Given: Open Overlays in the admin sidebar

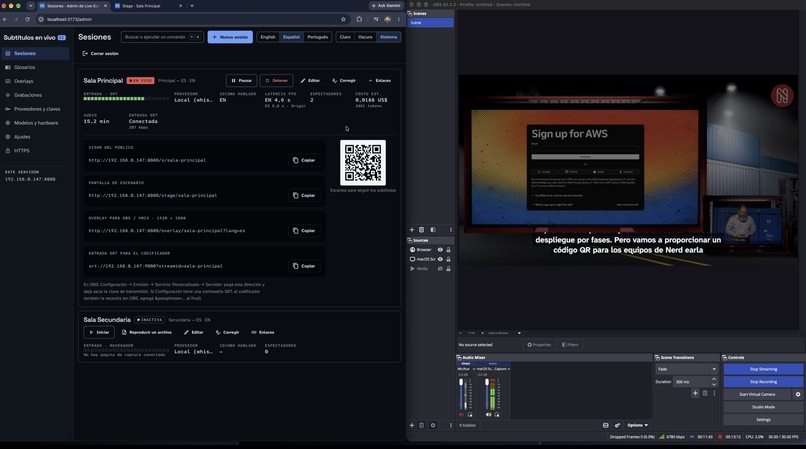Looking at the screenshot, I should point(34,81).
